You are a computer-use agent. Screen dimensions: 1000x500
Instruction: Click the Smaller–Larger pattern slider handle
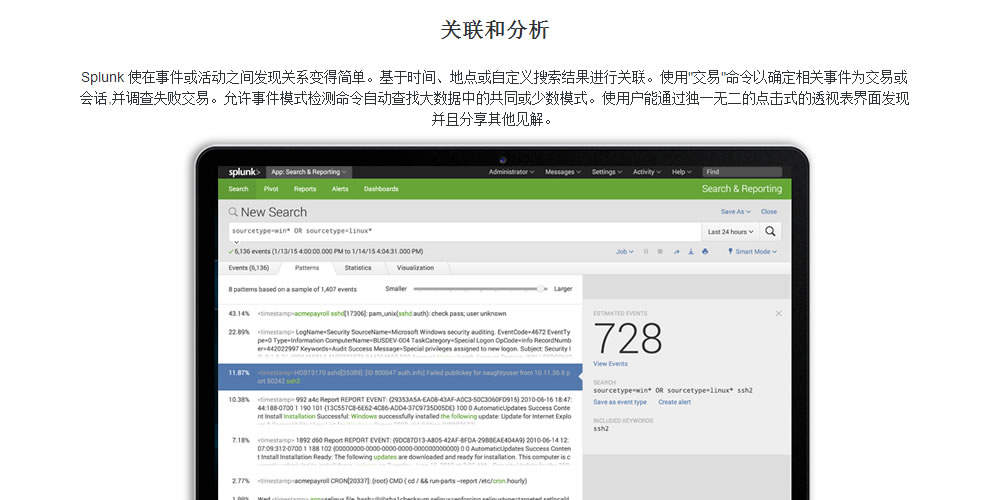click(541, 289)
